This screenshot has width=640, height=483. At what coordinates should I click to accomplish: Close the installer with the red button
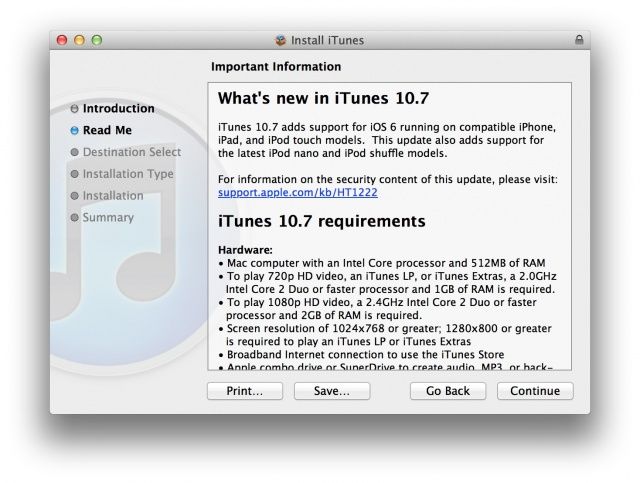[62, 40]
